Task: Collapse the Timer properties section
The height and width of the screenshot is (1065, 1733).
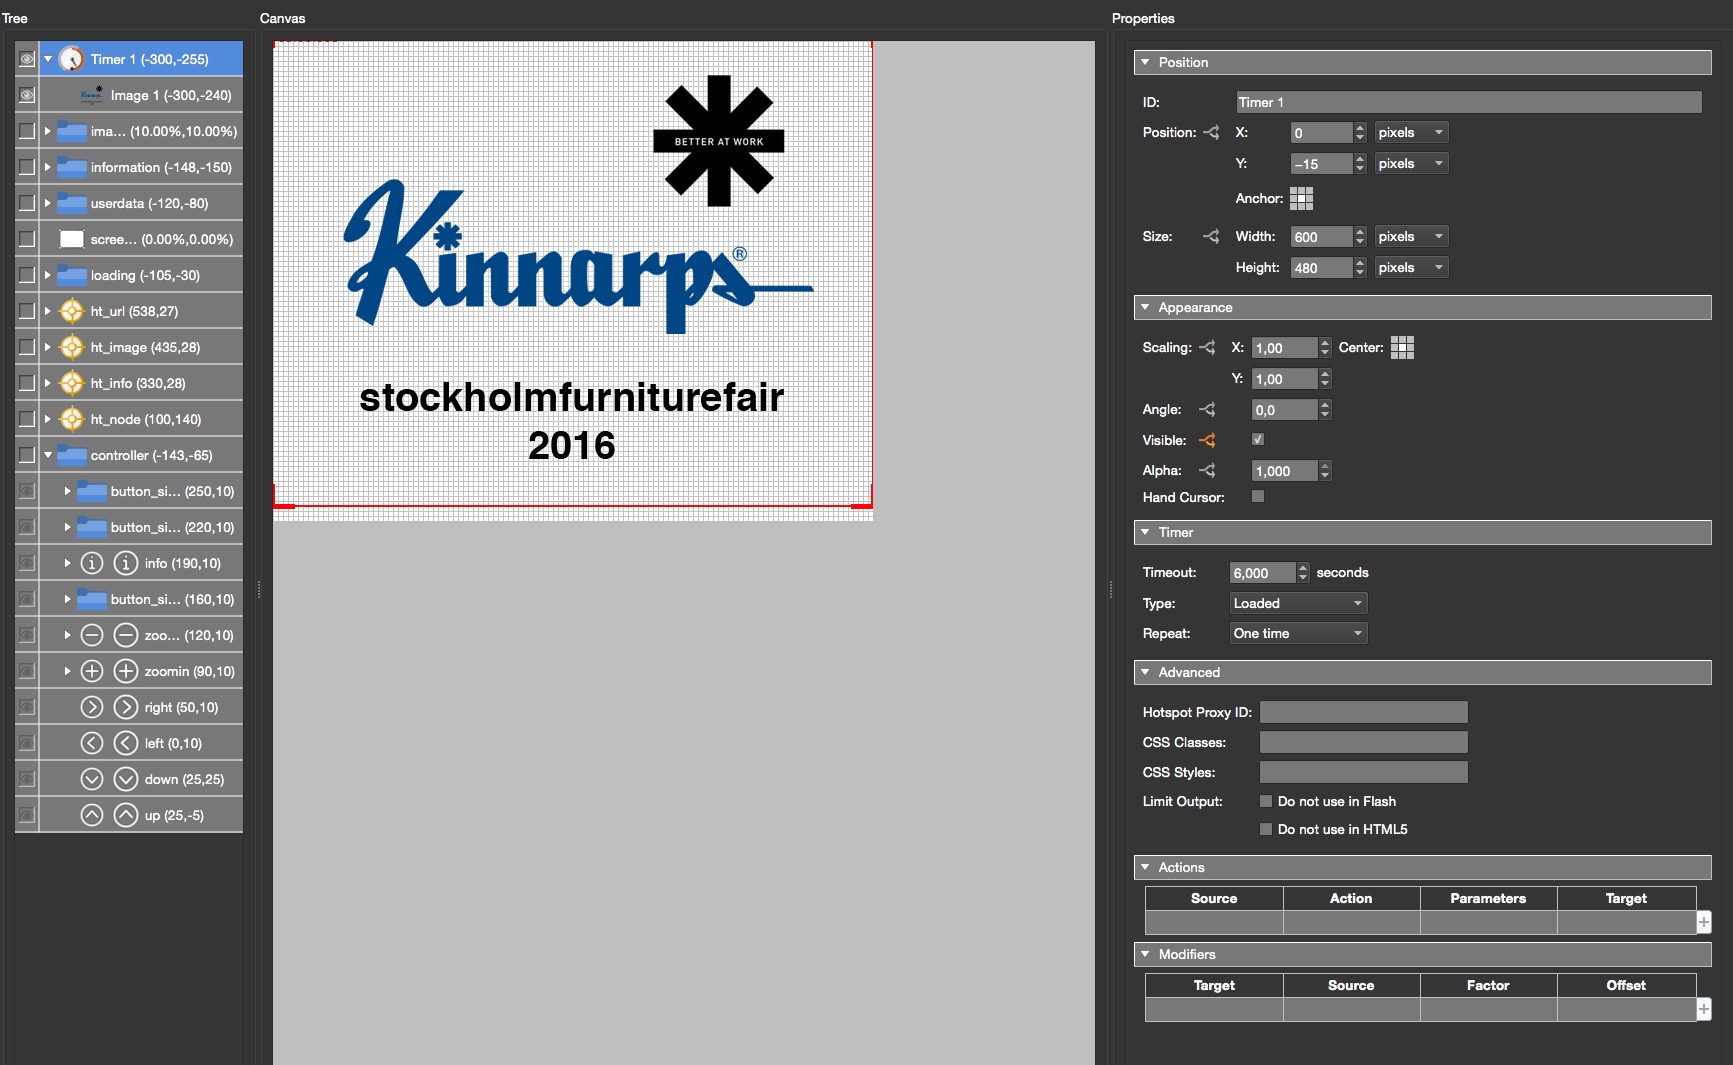Action: 1145,532
